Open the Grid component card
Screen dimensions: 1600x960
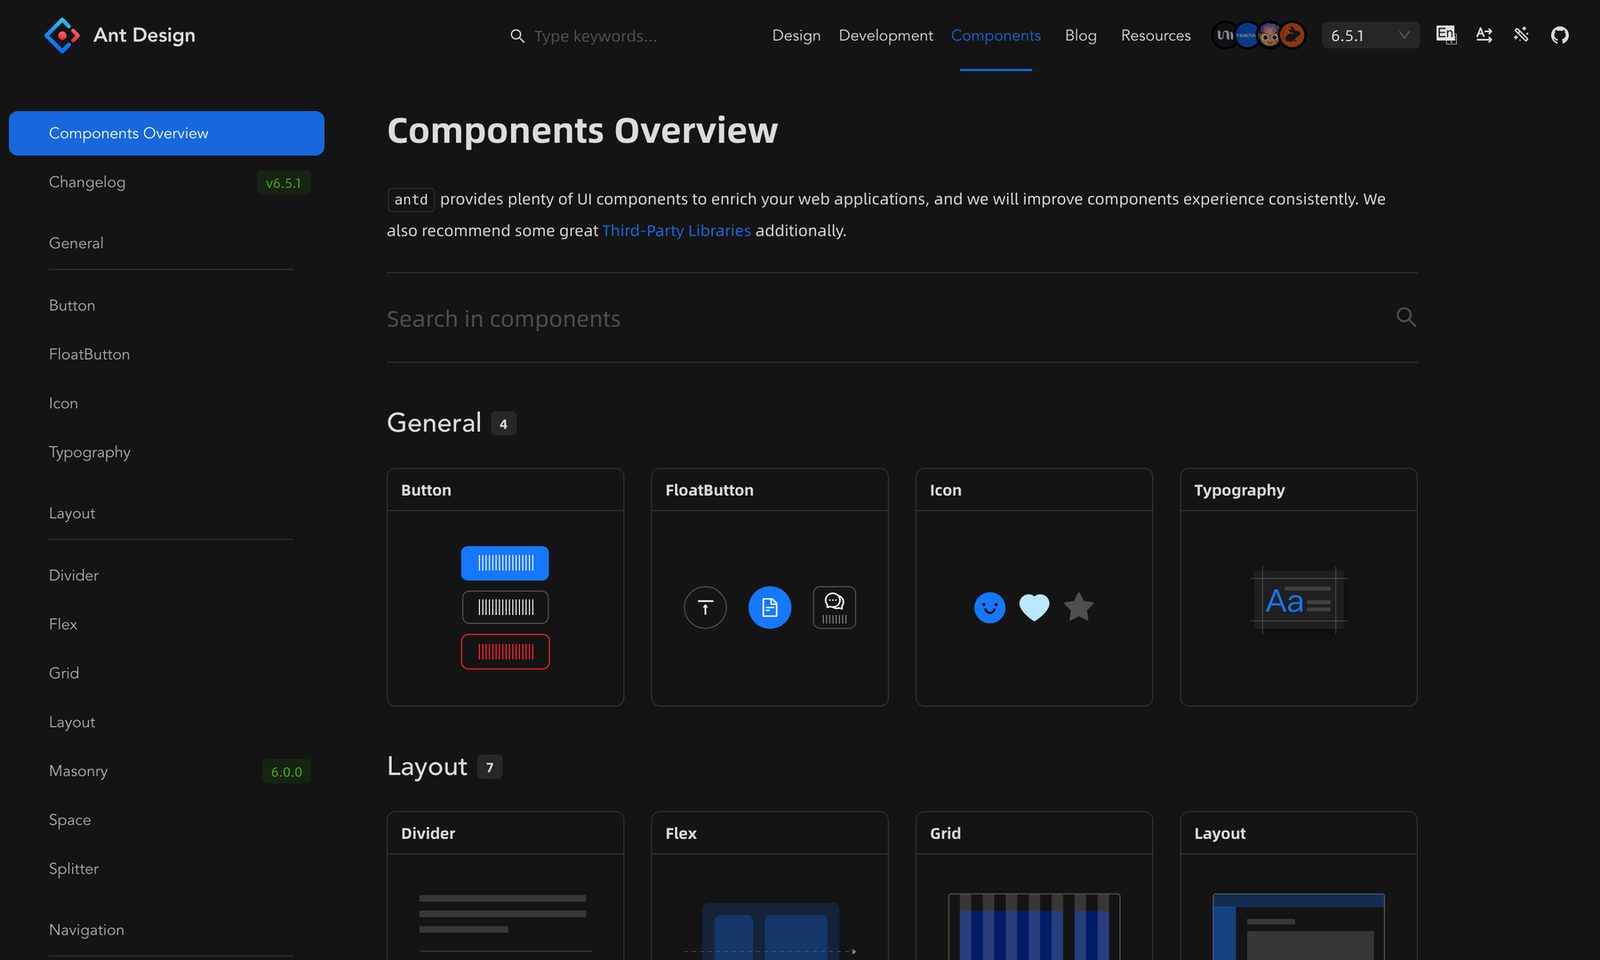point(1034,886)
